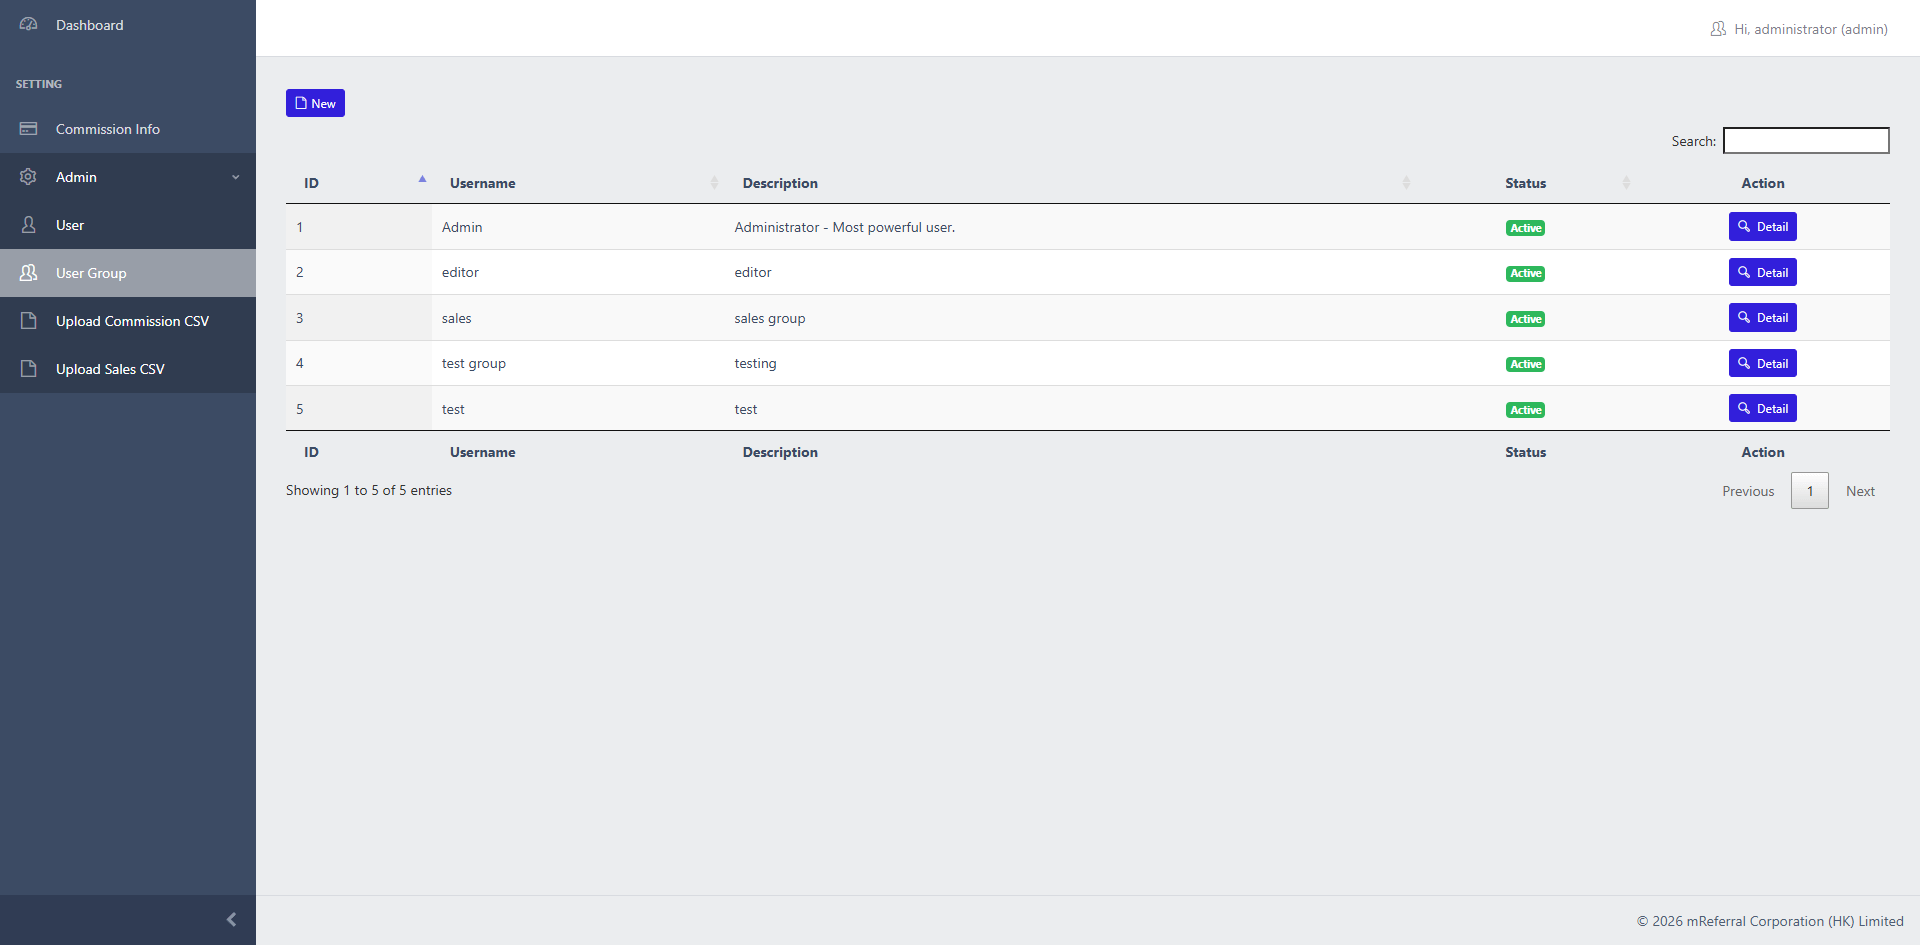
Task: Sort table by ID column arrow
Action: 422,181
